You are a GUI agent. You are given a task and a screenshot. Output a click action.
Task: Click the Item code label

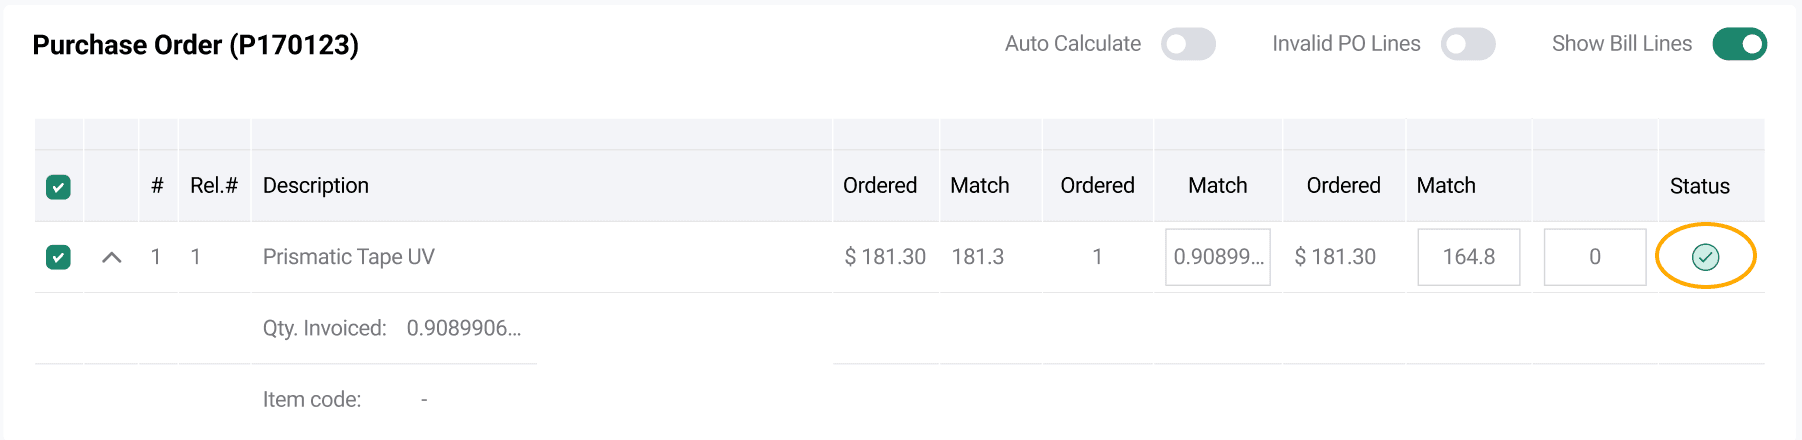point(312,399)
